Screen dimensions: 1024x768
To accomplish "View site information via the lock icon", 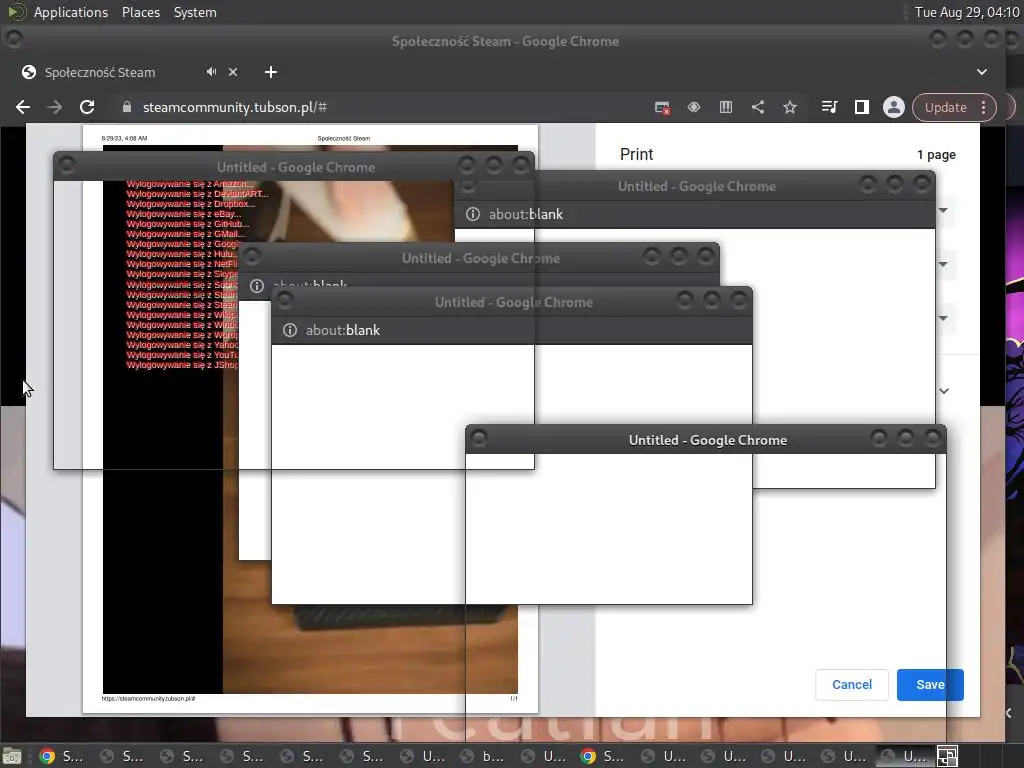I will 127,107.
